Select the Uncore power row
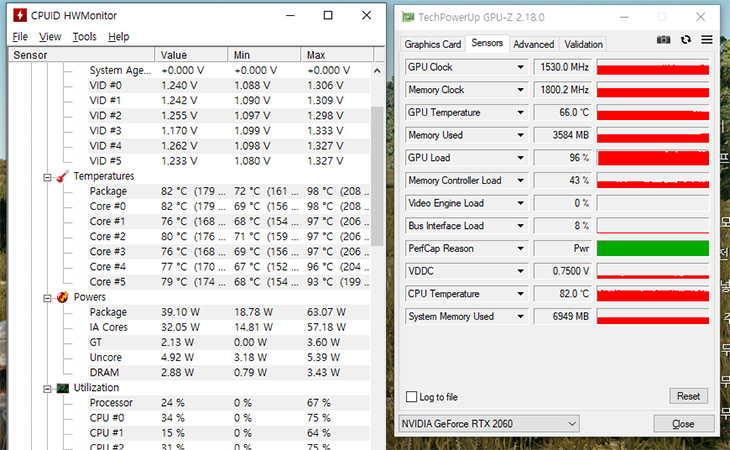The width and height of the screenshot is (730, 450). point(229,357)
